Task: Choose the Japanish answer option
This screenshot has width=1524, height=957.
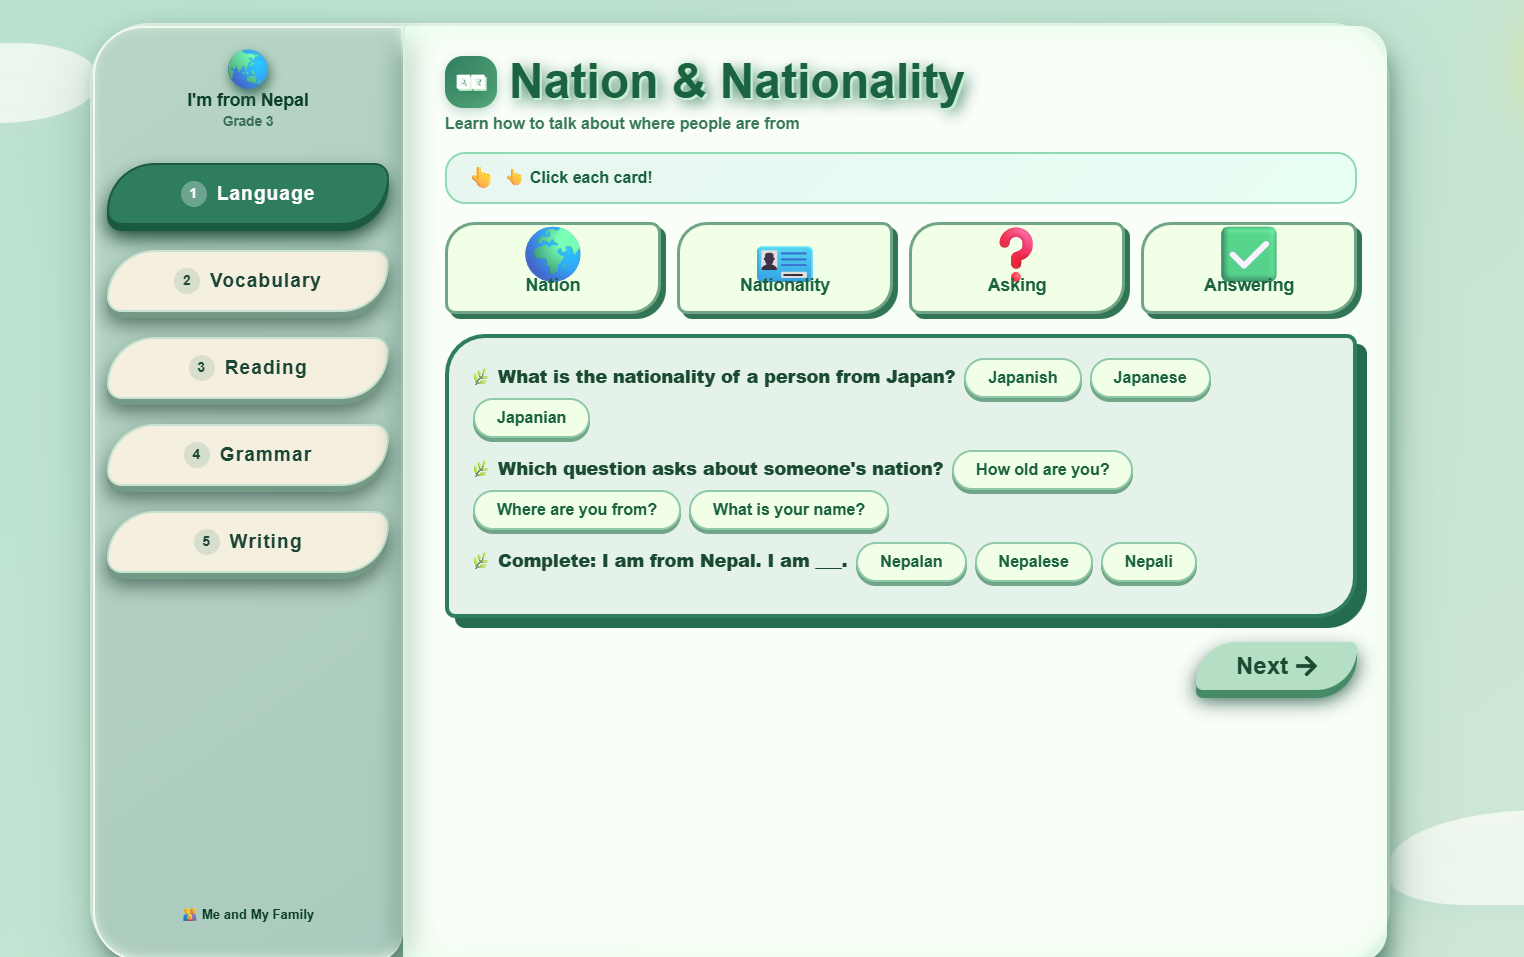Action: [1022, 378]
